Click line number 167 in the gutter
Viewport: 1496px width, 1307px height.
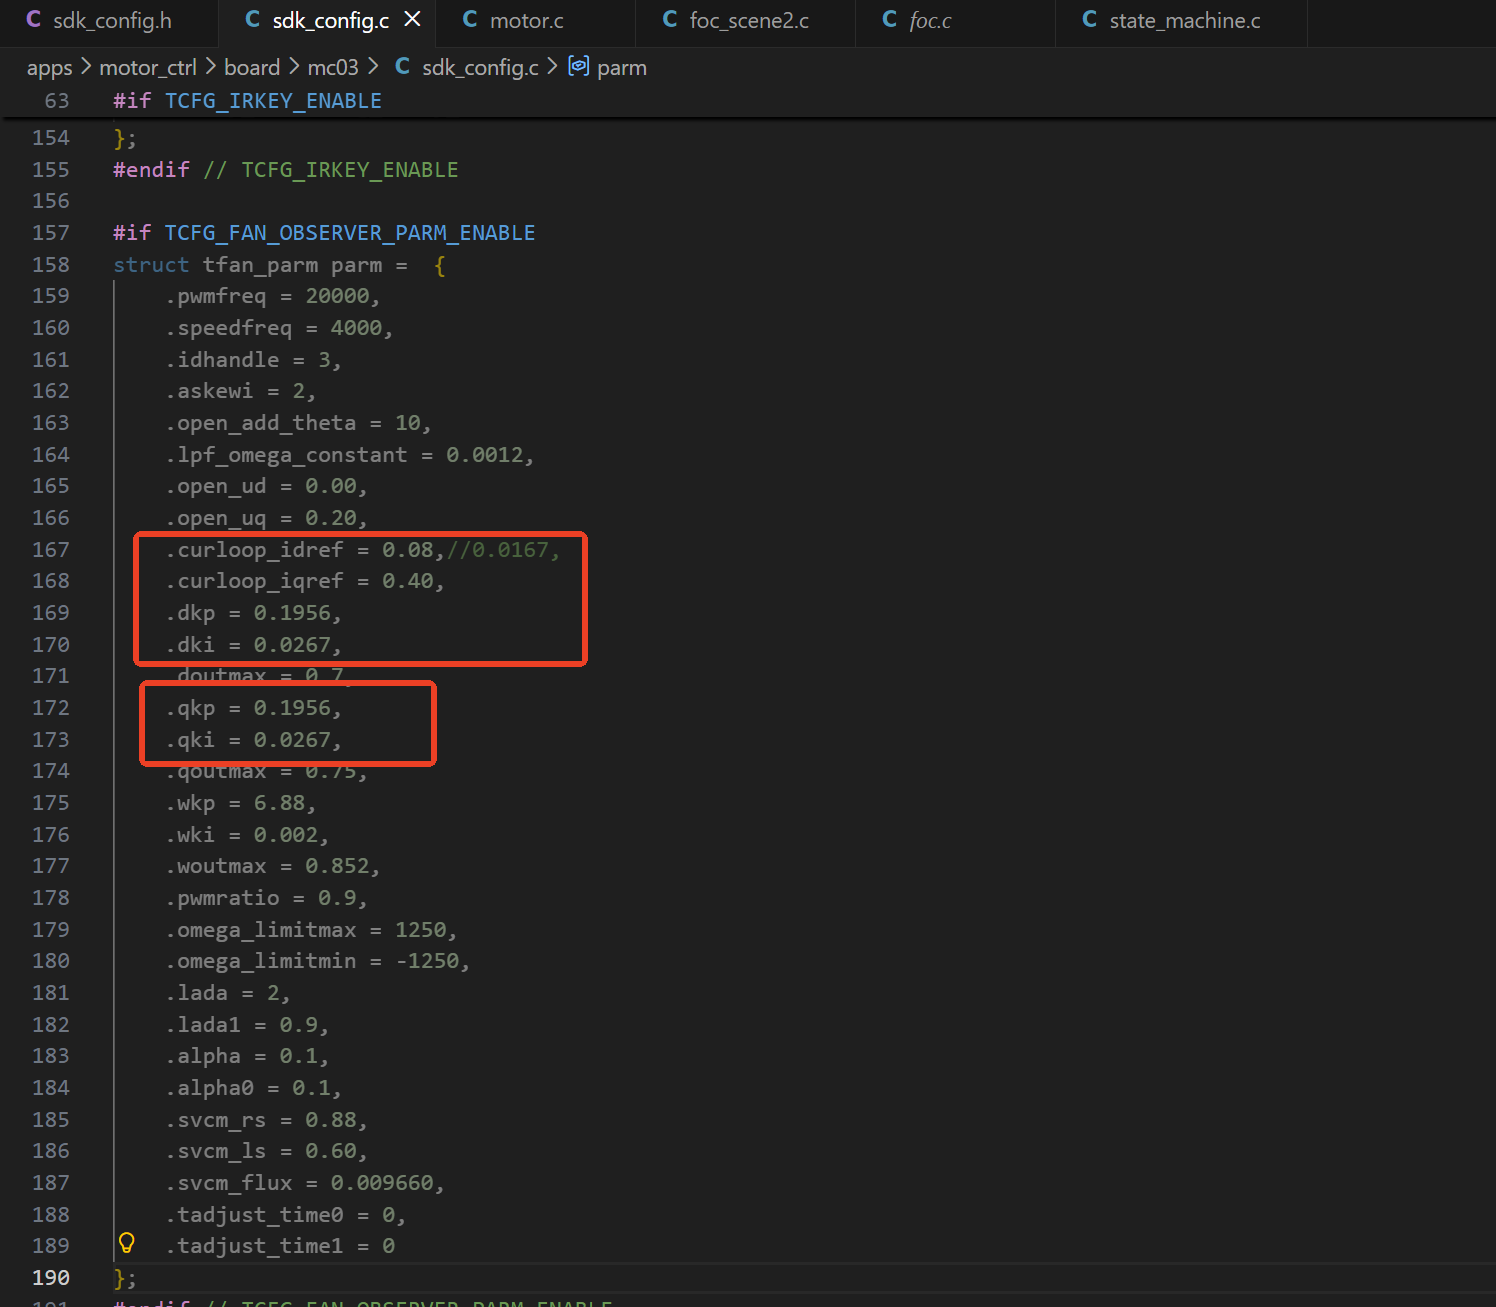pos(51,550)
